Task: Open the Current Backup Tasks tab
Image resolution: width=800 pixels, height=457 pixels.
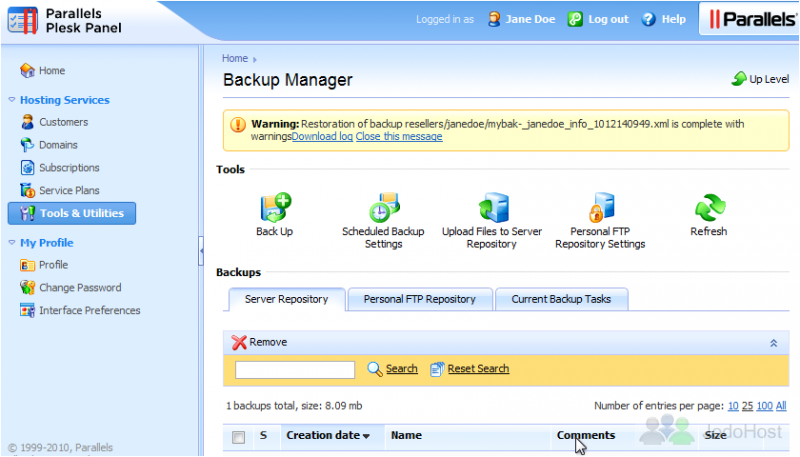Action: (x=561, y=299)
